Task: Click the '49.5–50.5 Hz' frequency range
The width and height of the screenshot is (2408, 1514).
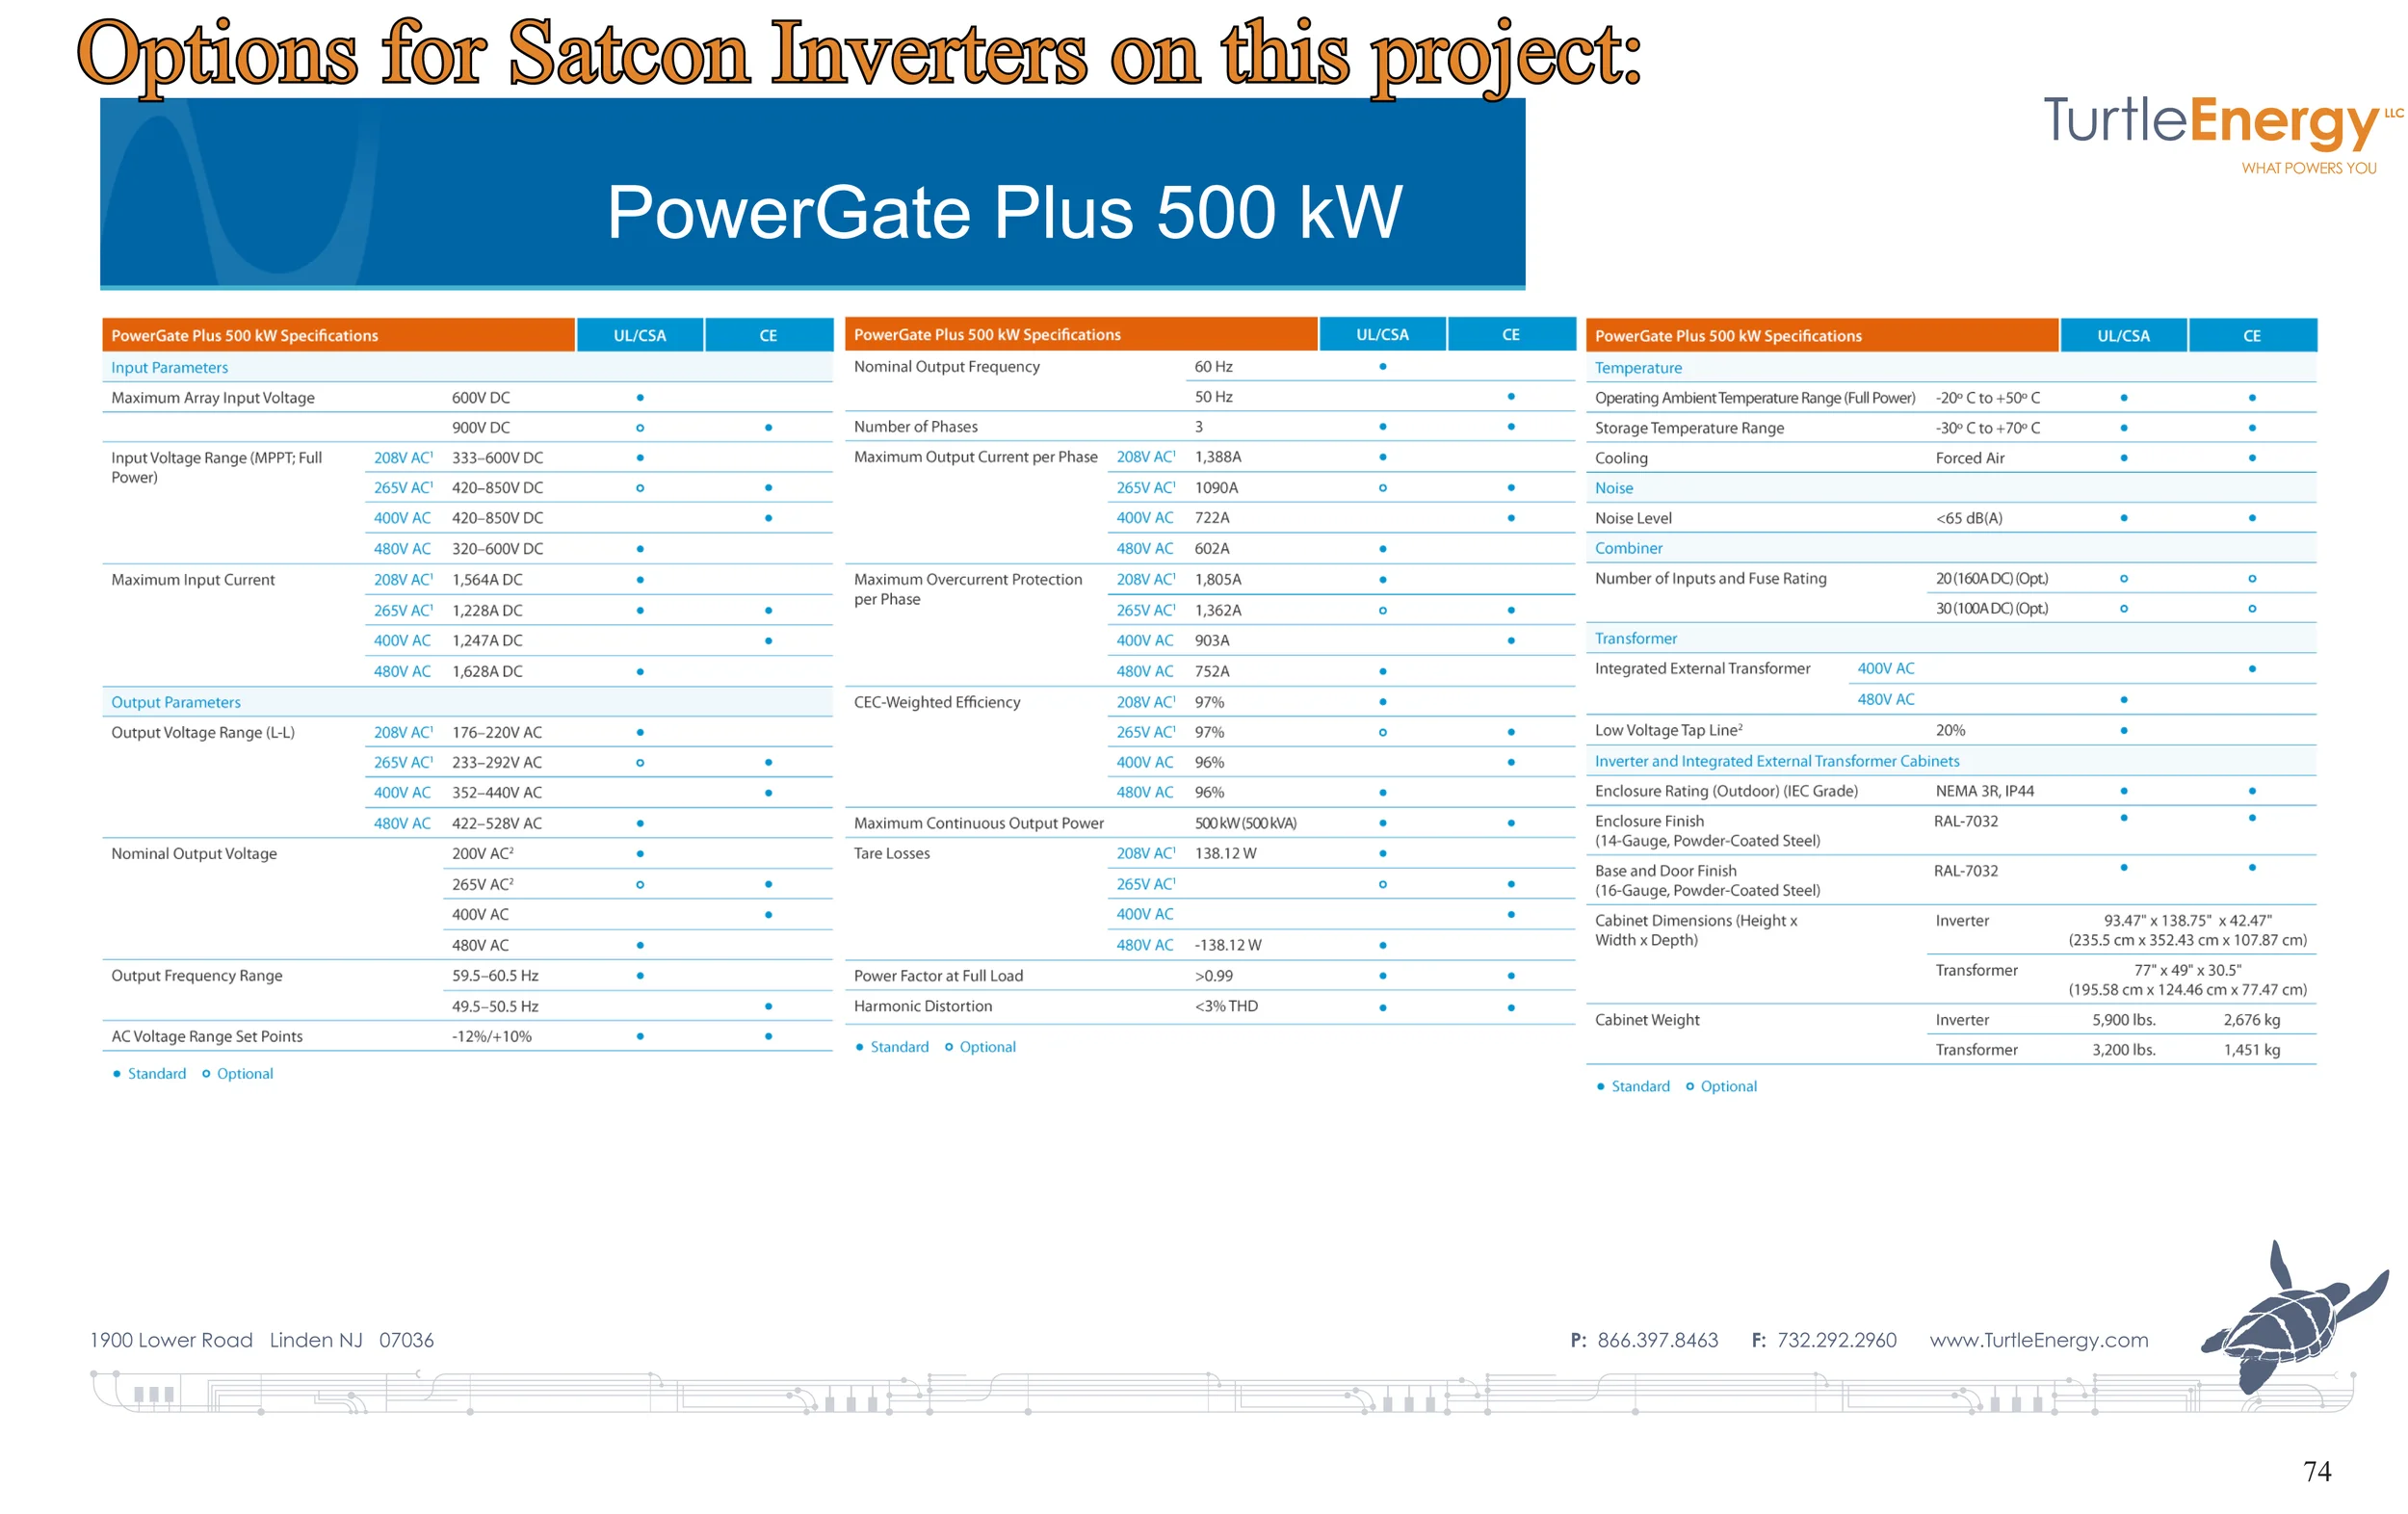Action: pos(494,1007)
